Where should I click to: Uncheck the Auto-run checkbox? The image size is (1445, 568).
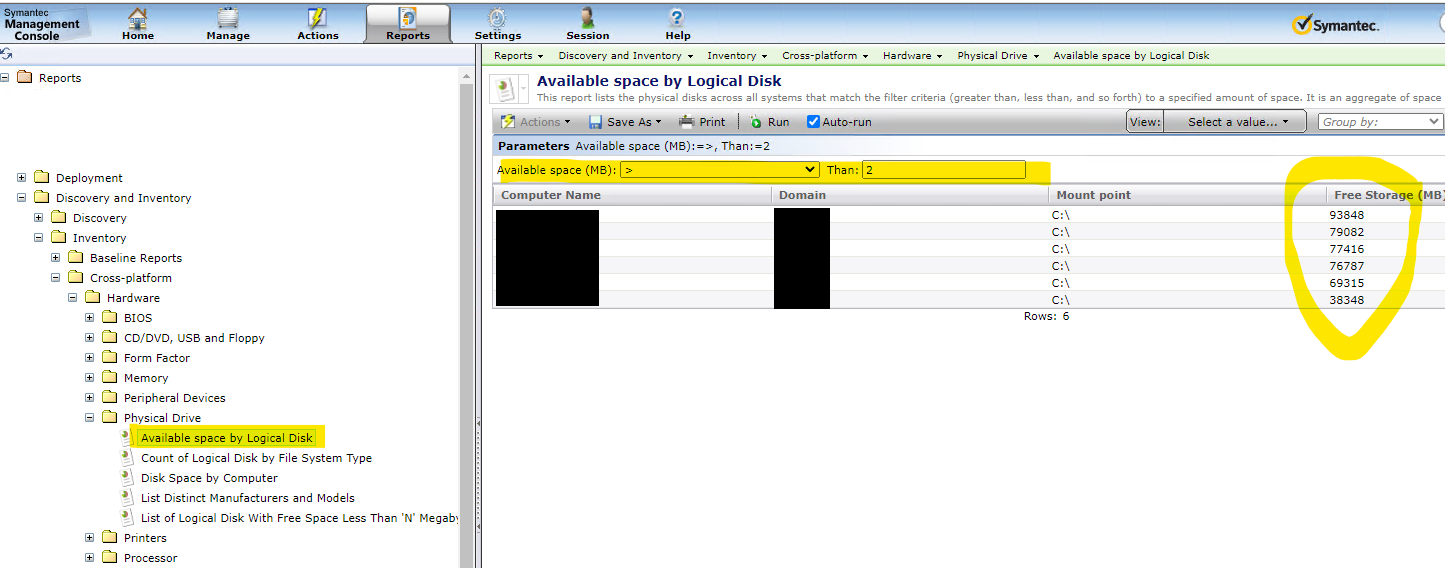813,122
